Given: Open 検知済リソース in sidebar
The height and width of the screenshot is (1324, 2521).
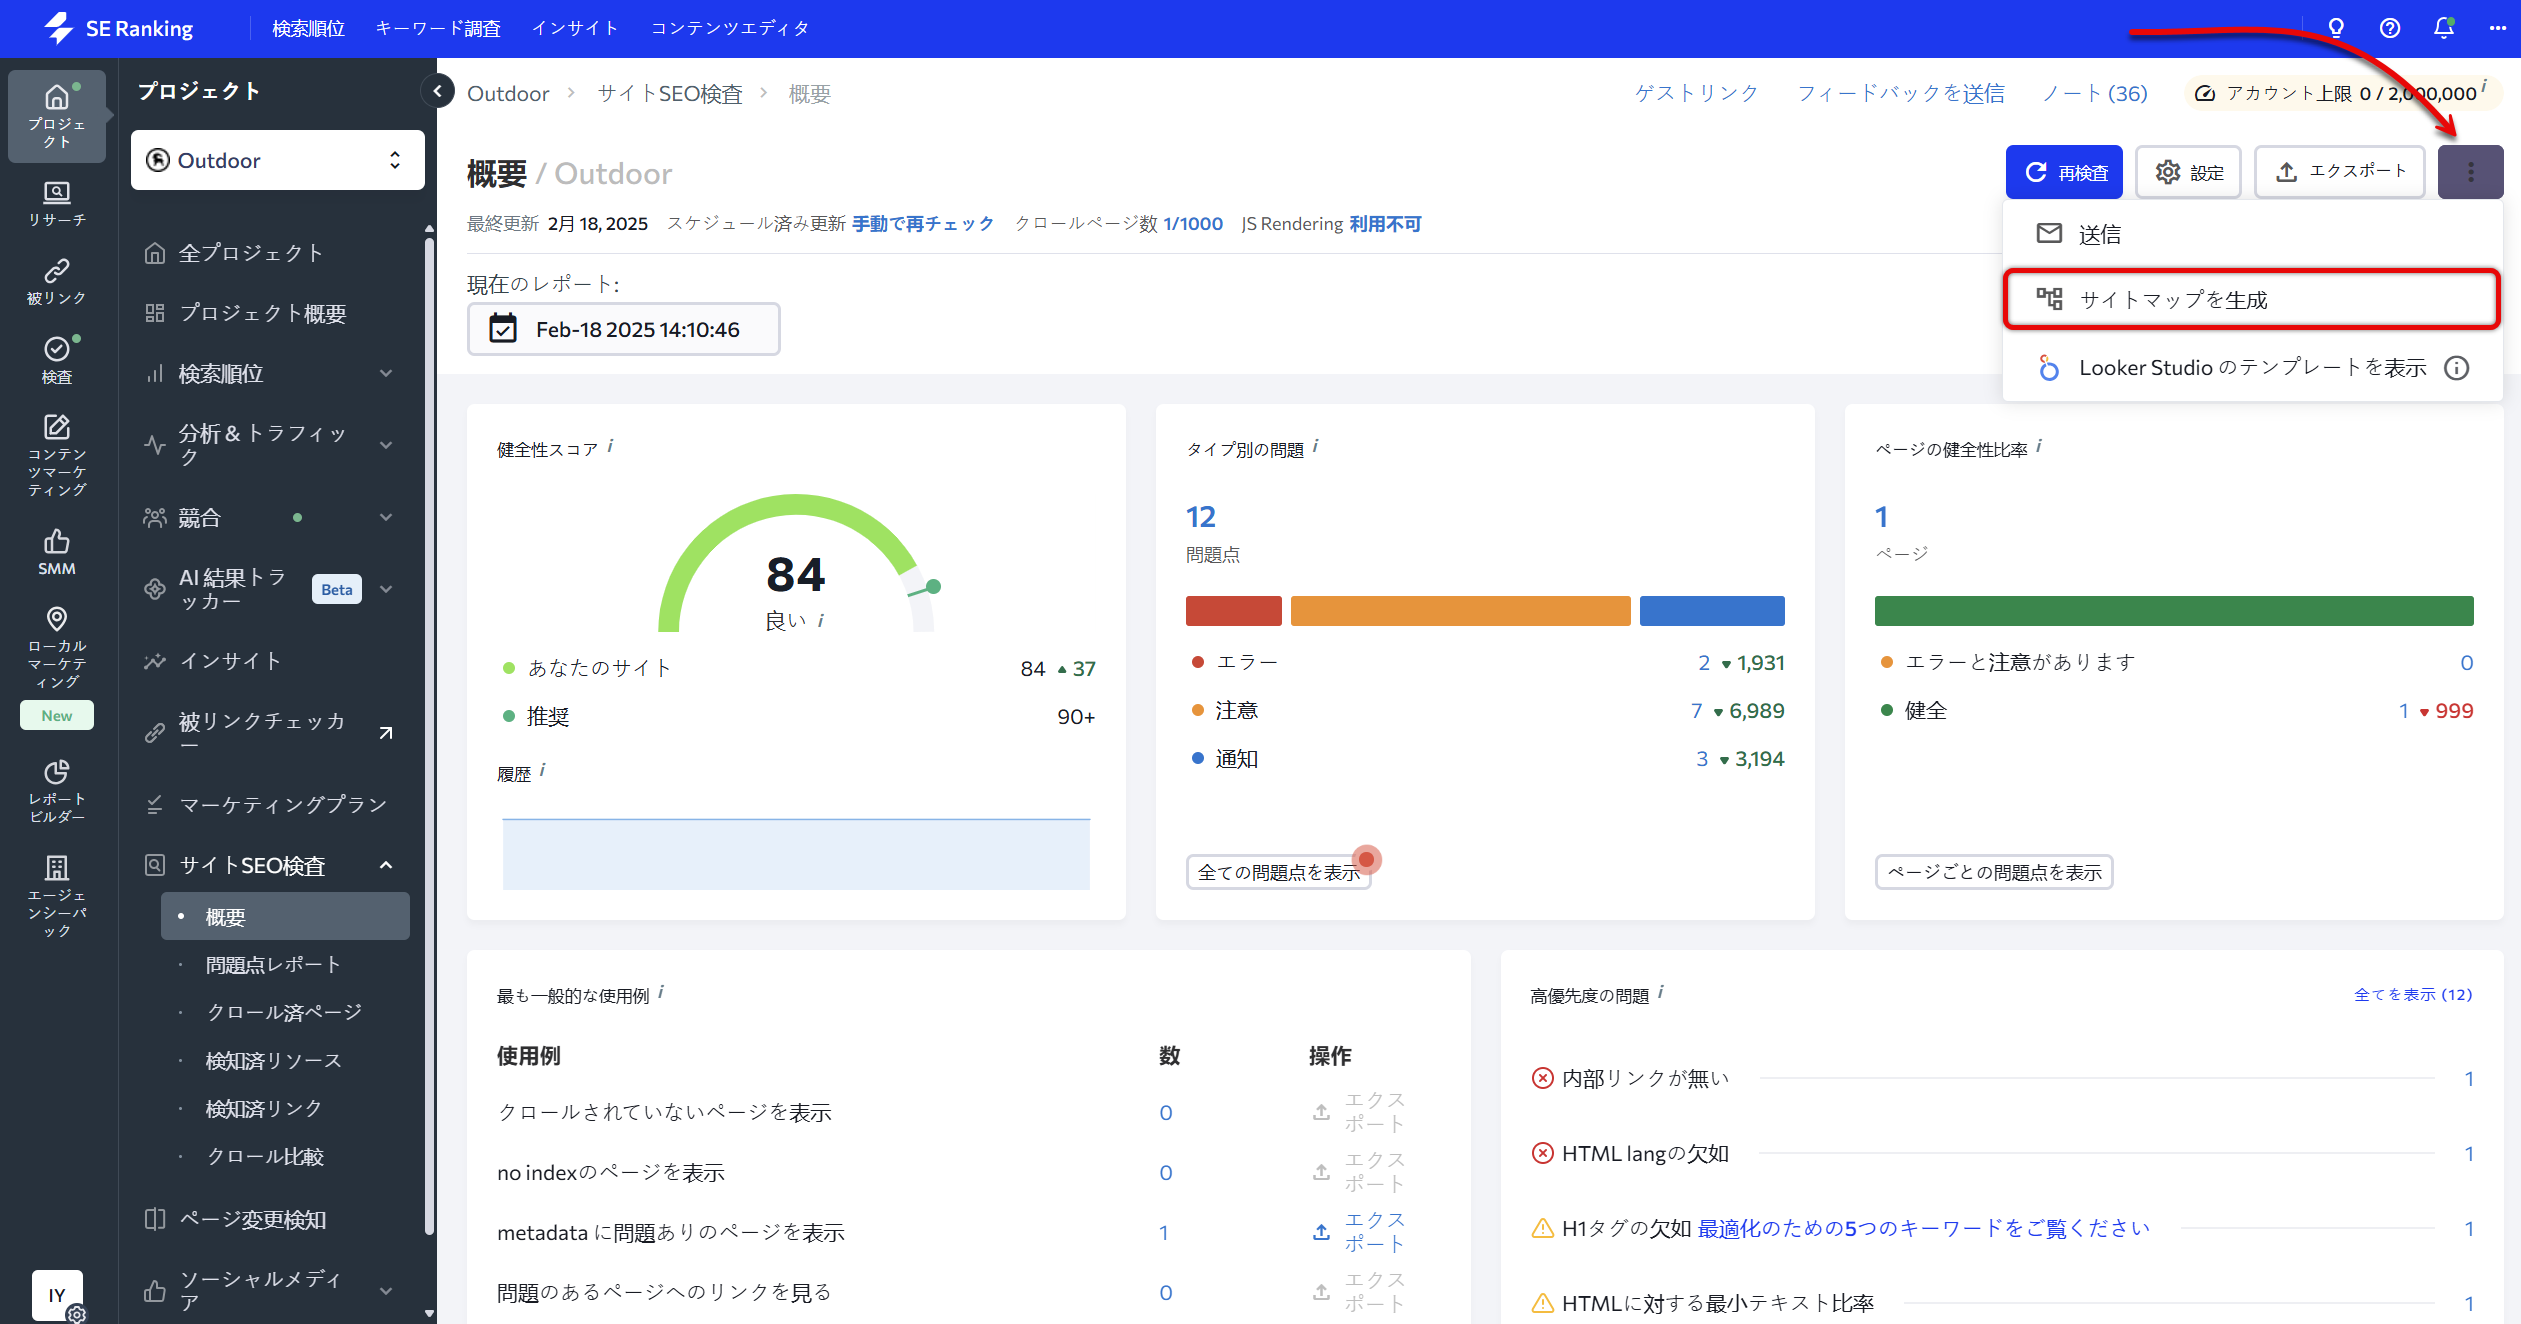Looking at the screenshot, I should click(273, 1060).
